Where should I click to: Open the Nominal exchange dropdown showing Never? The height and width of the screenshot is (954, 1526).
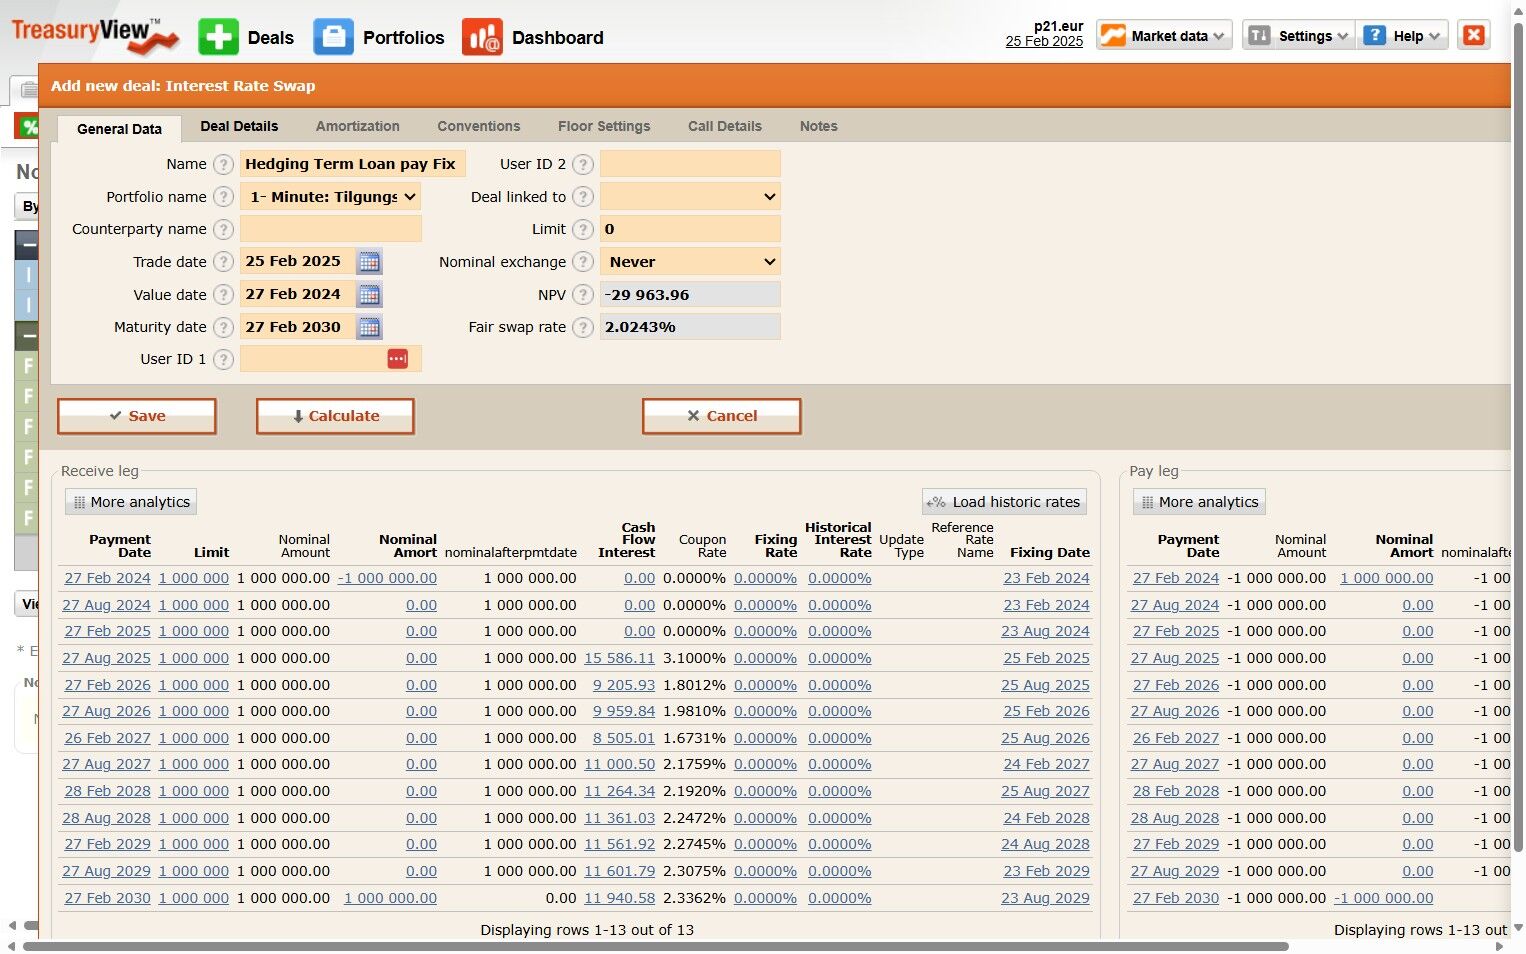(x=690, y=262)
